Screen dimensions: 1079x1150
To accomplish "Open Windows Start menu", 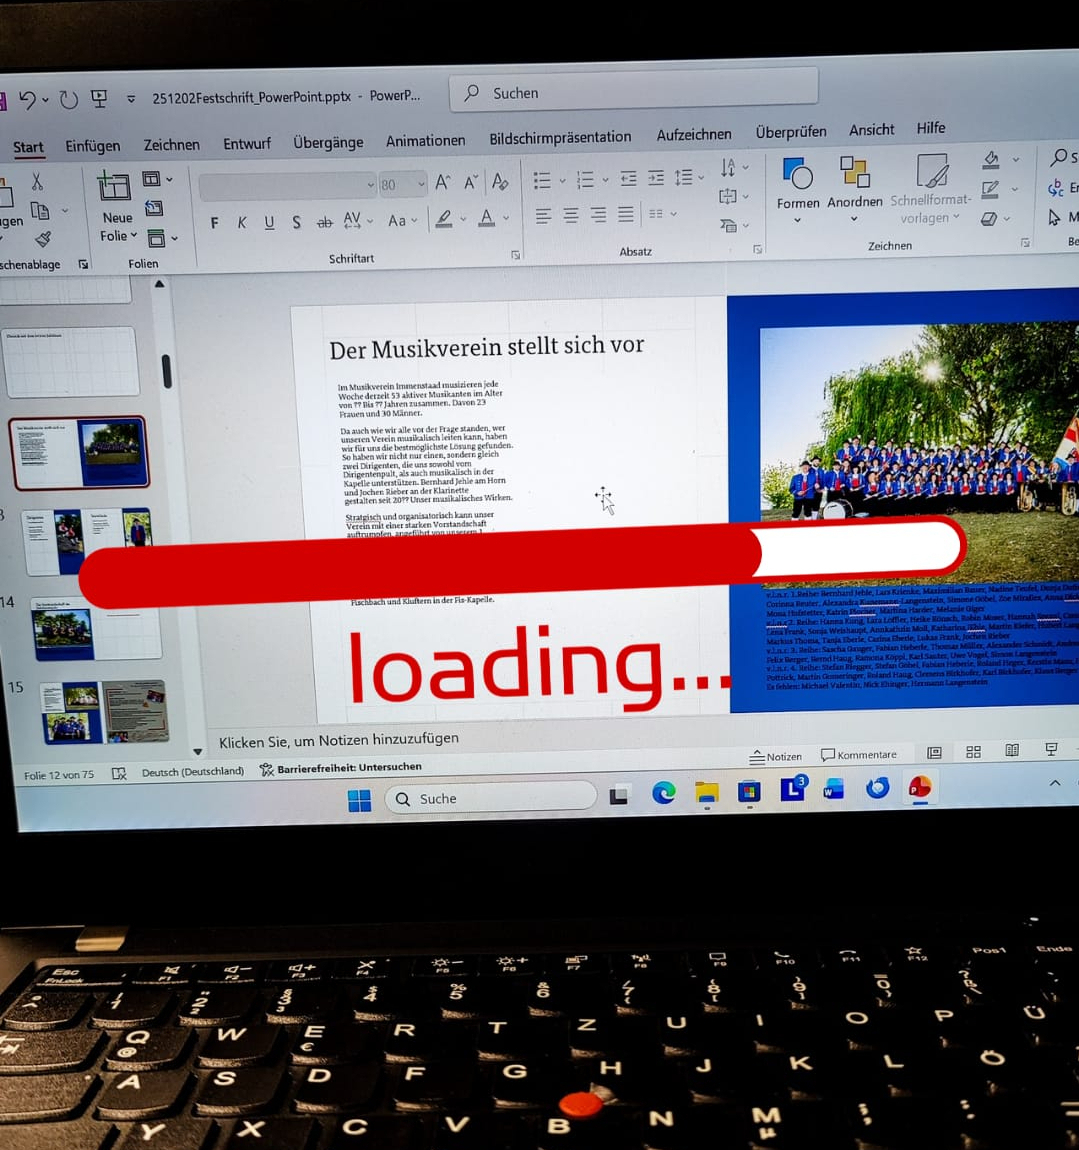I will coord(359,800).
